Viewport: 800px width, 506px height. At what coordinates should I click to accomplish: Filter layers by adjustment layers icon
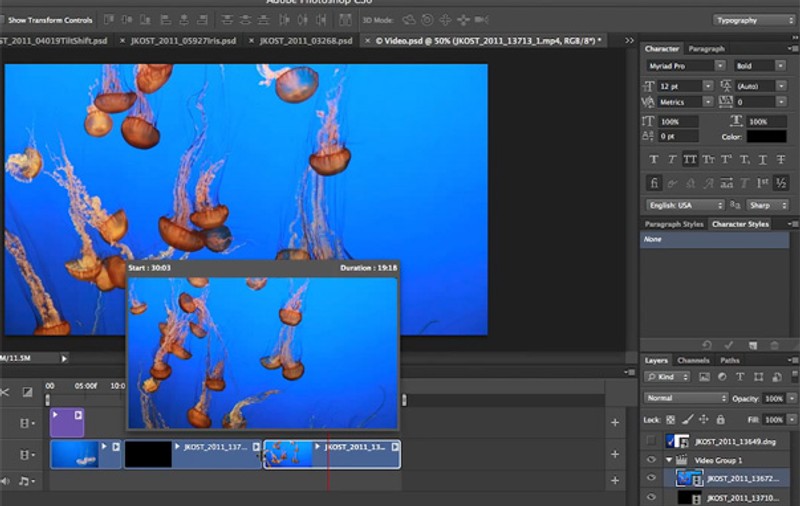[722, 377]
